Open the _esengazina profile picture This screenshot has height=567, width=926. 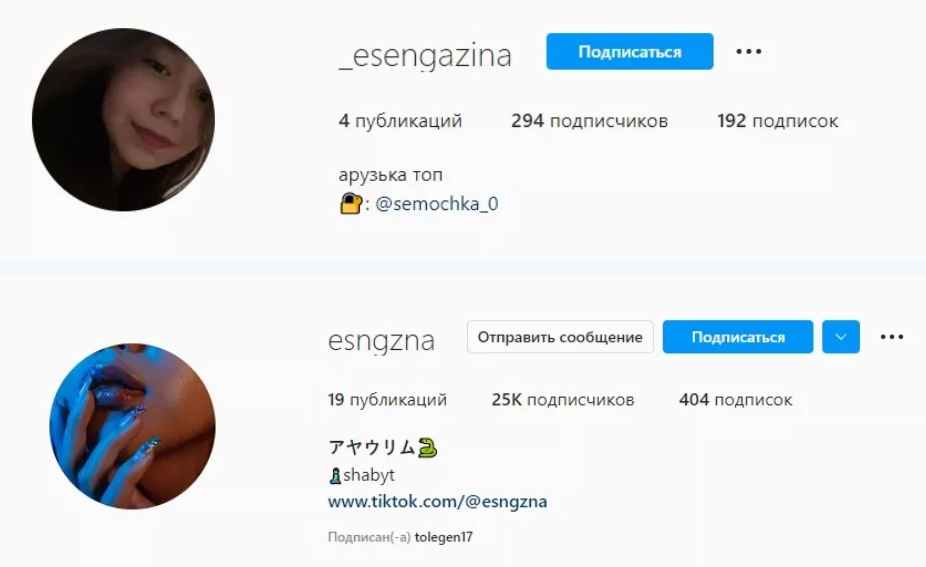point(123,119)
